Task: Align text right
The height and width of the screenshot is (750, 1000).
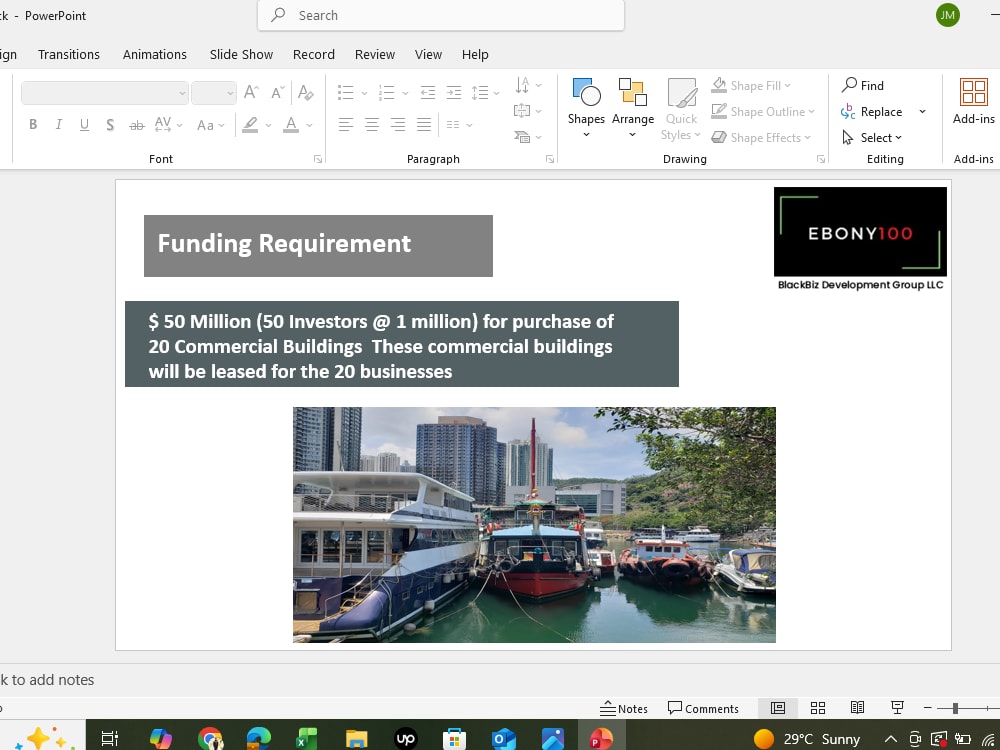Action: point(398,124)
